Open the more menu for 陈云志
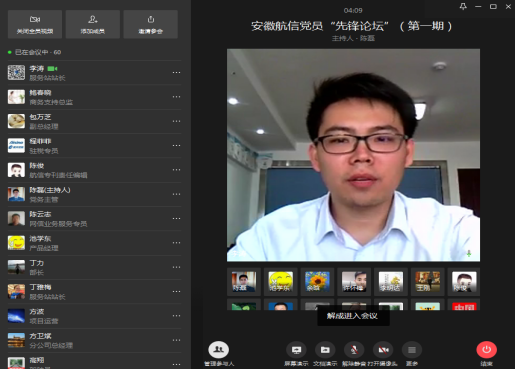515x369 pixels. (176, 218)
